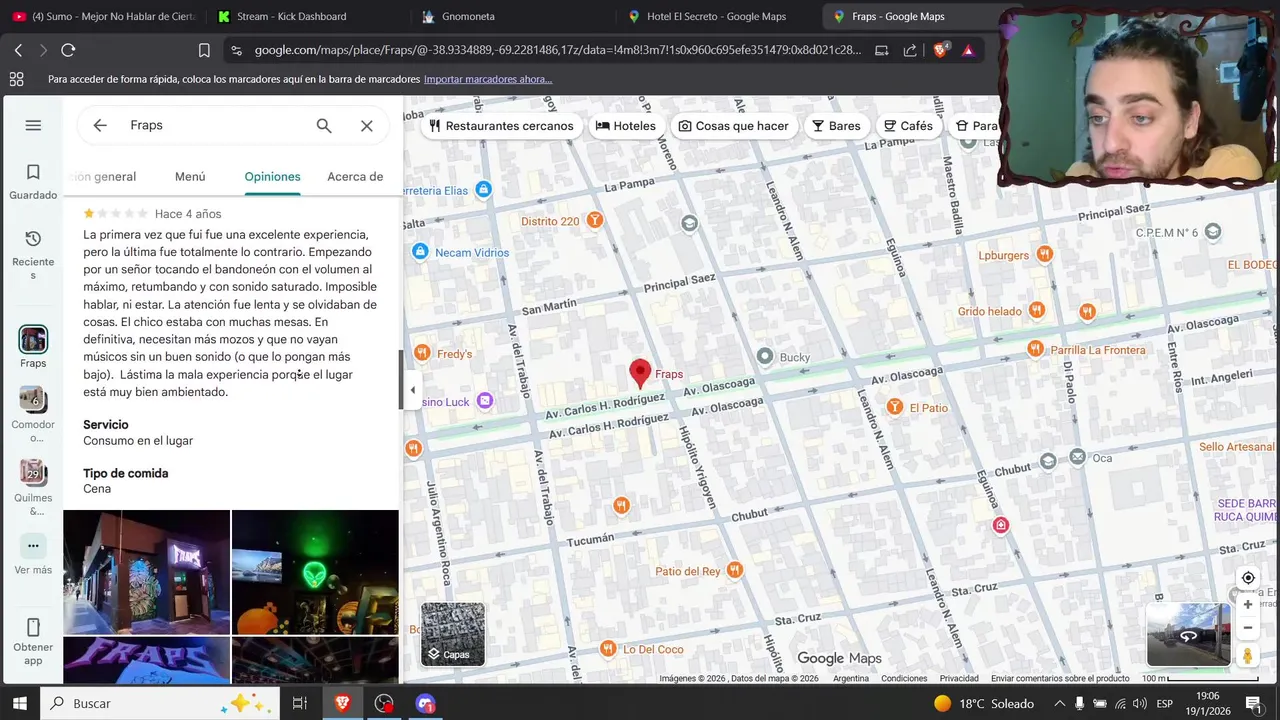Click the Hoteles chip
This screenshot has width=1280, height=720.
[x=626, y=126]
